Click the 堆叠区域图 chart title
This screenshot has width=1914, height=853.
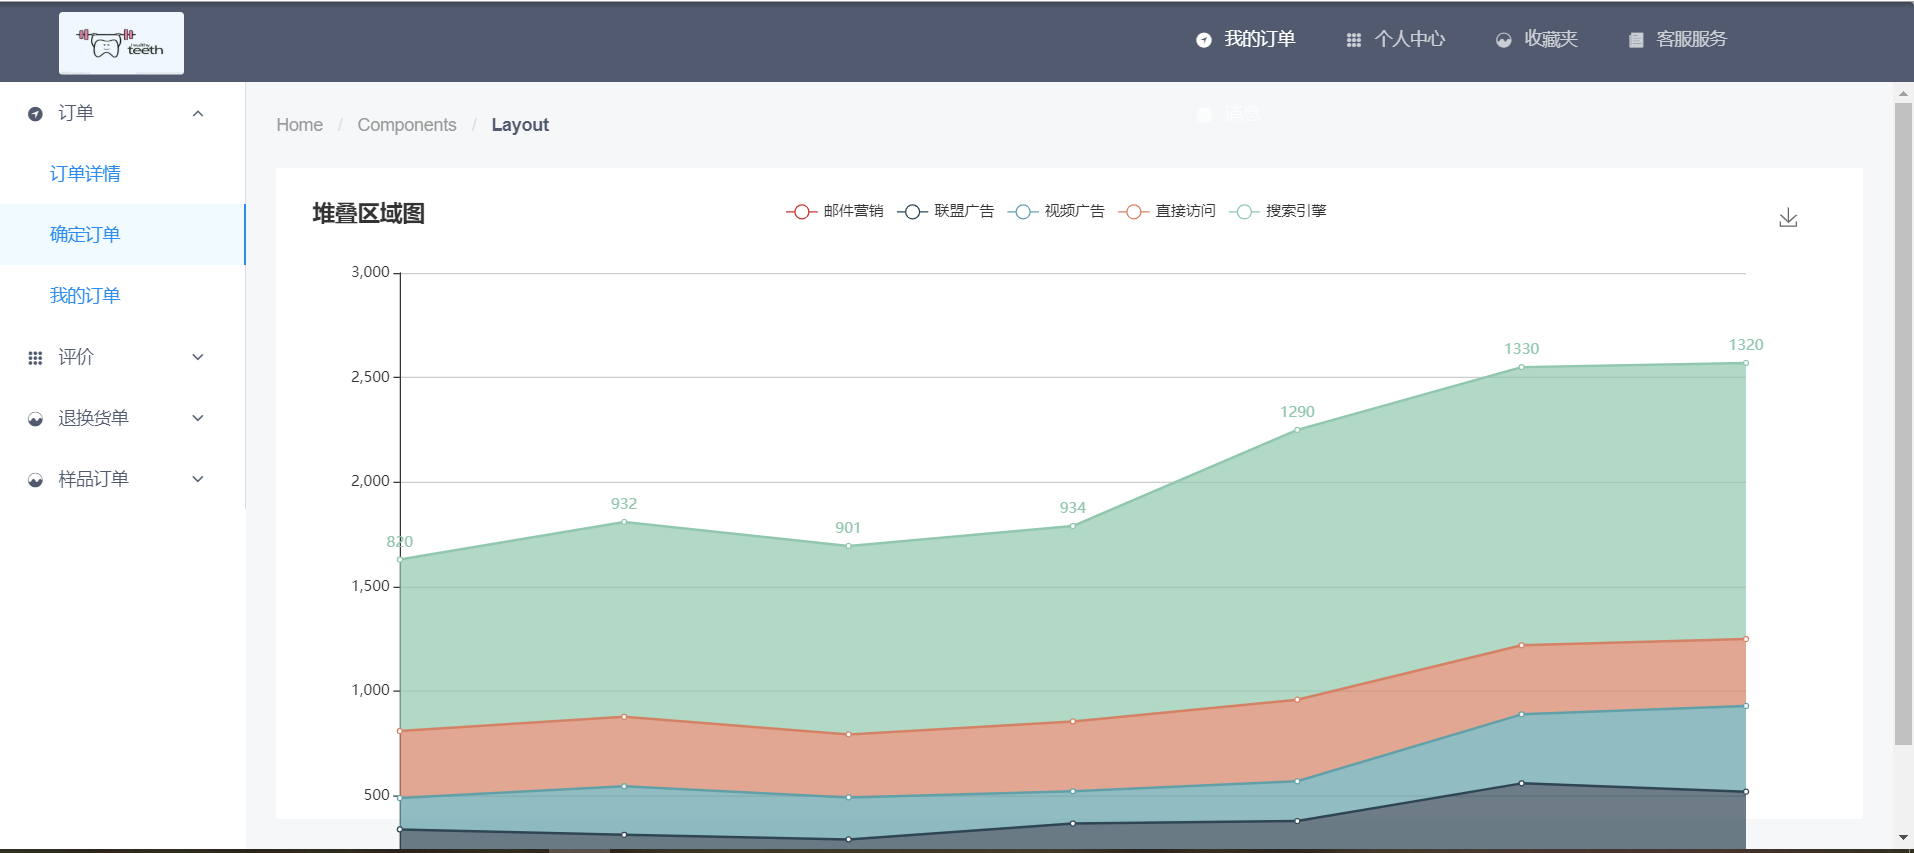point(369,214)
